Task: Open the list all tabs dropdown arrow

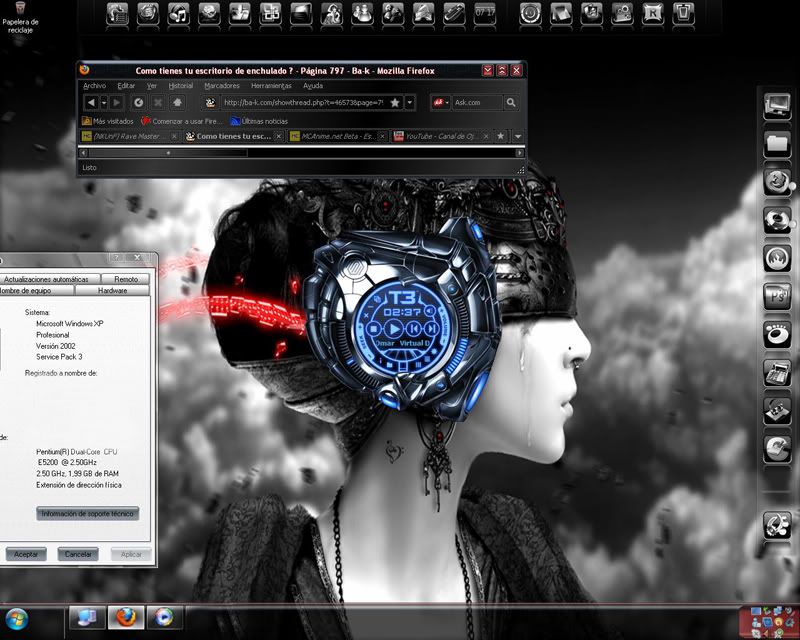Action: [x=518, y=136]
